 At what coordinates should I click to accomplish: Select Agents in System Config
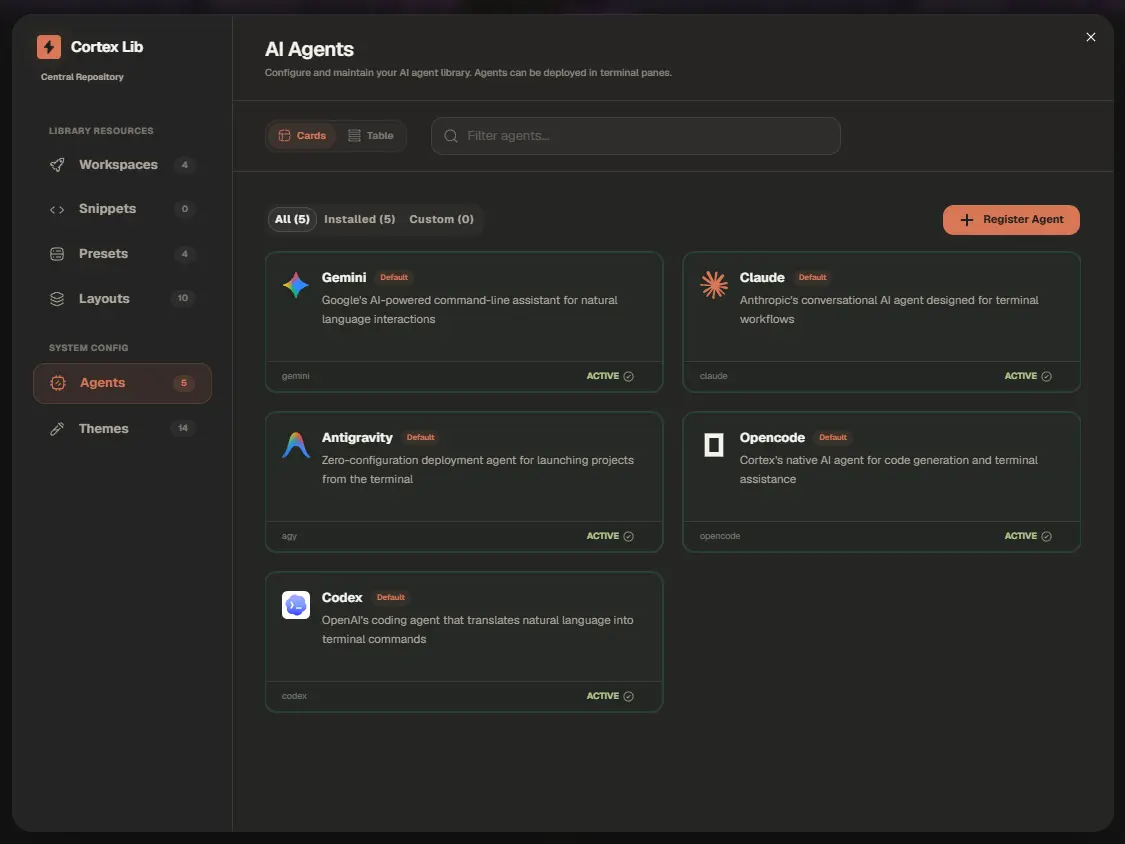coord(122,383)
